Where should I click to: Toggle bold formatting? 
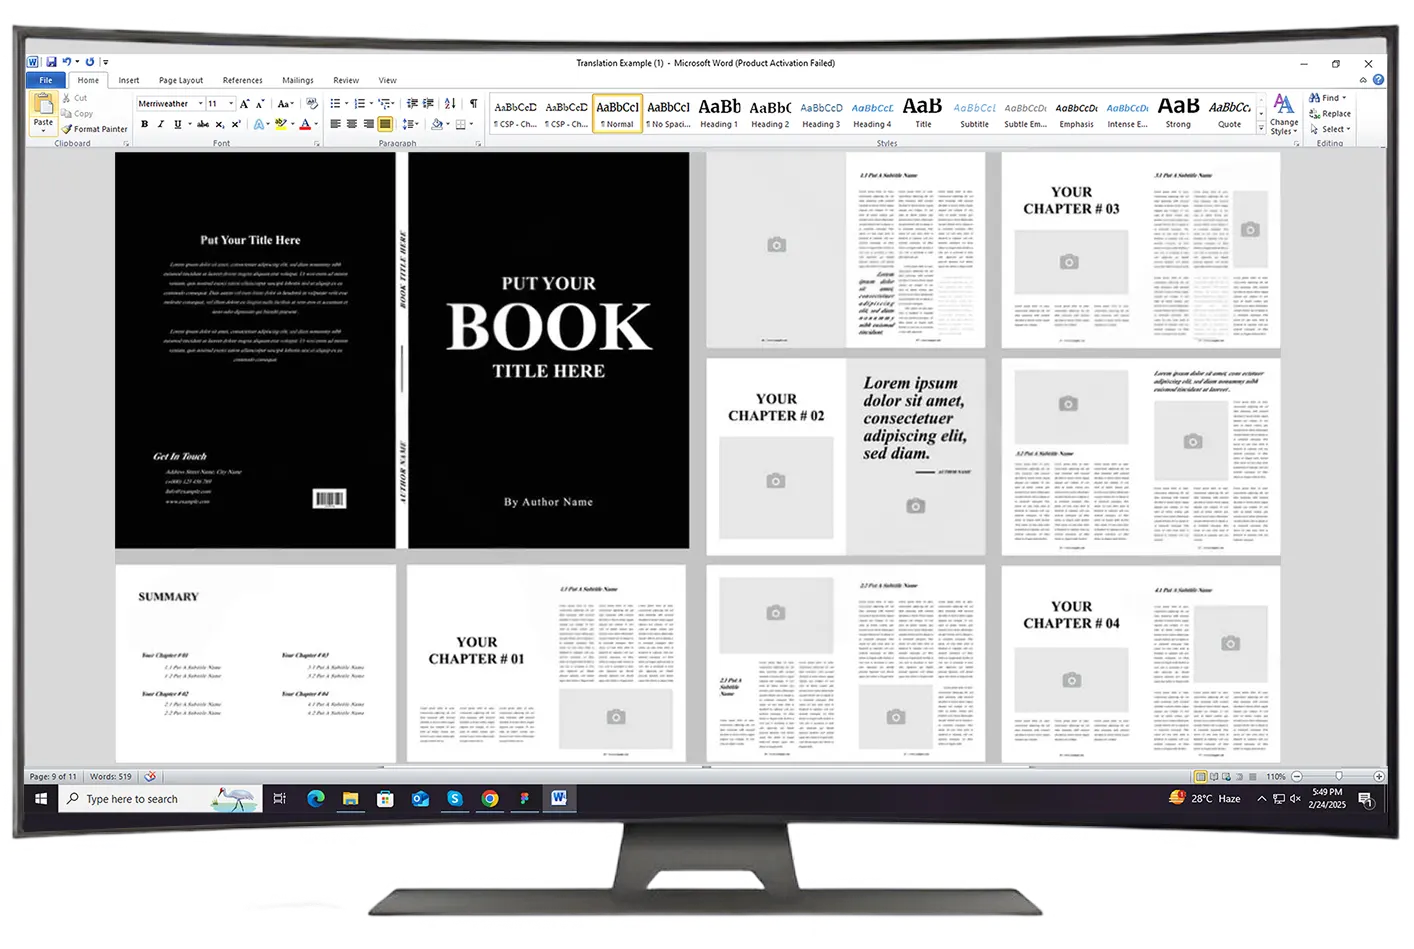pos(145,125)
